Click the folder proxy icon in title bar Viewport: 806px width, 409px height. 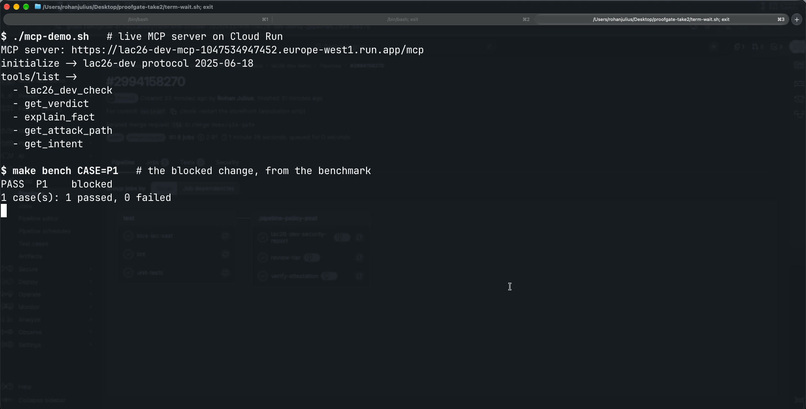(x=38, y=7)
